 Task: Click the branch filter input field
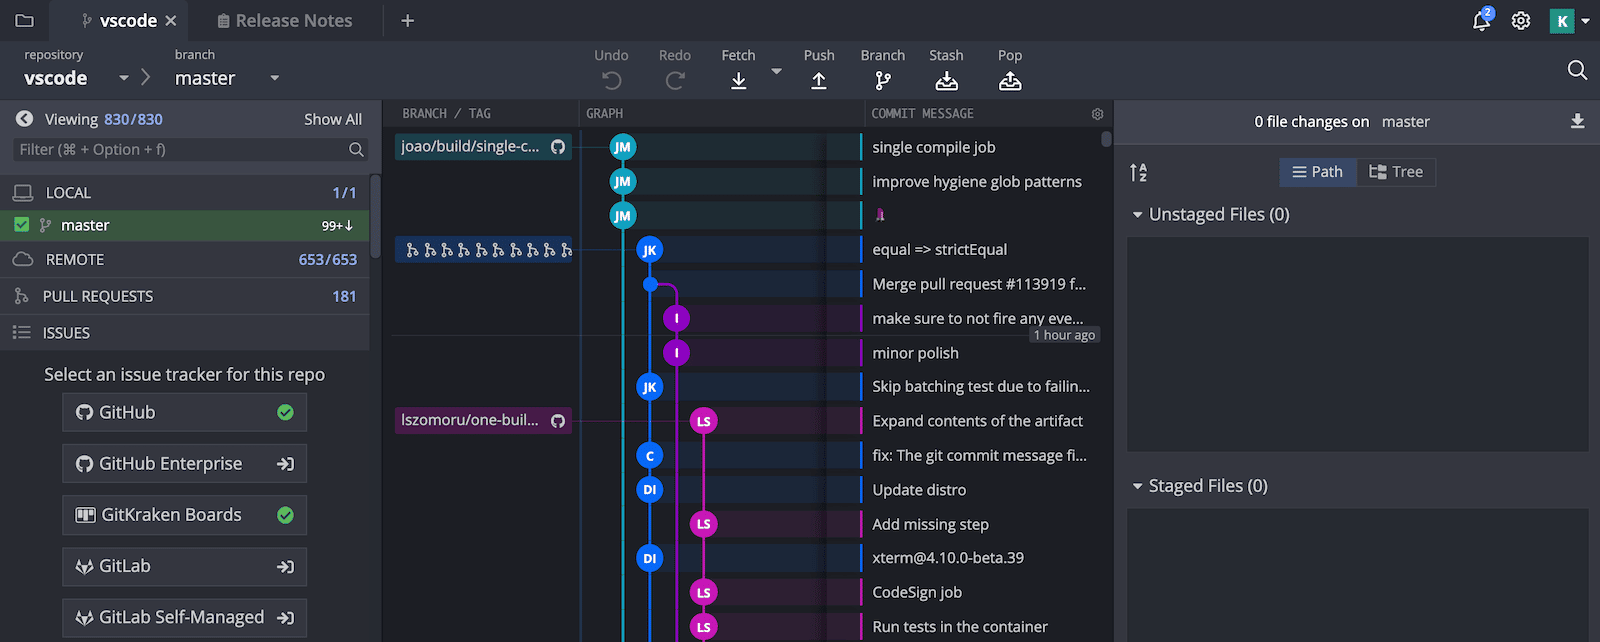pos(180,150)
